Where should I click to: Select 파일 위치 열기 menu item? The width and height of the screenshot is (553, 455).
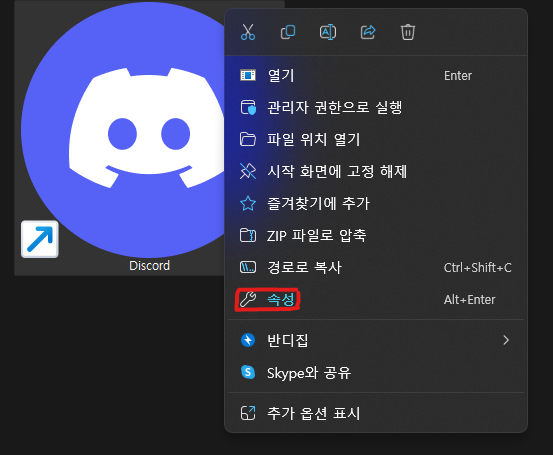click(376, 139)
